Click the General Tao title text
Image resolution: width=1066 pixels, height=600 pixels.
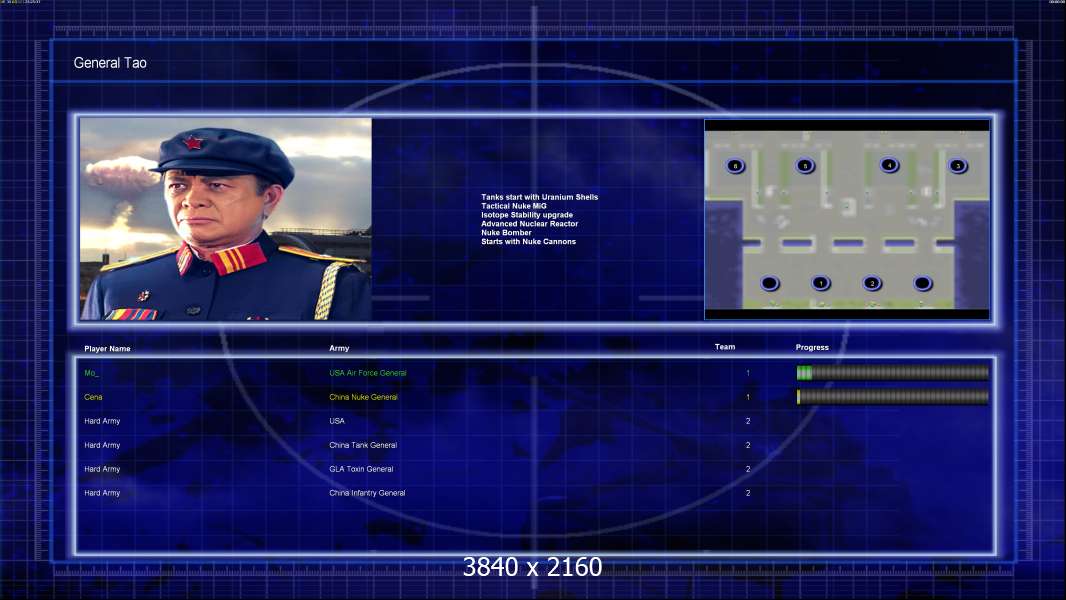[110, 63]
